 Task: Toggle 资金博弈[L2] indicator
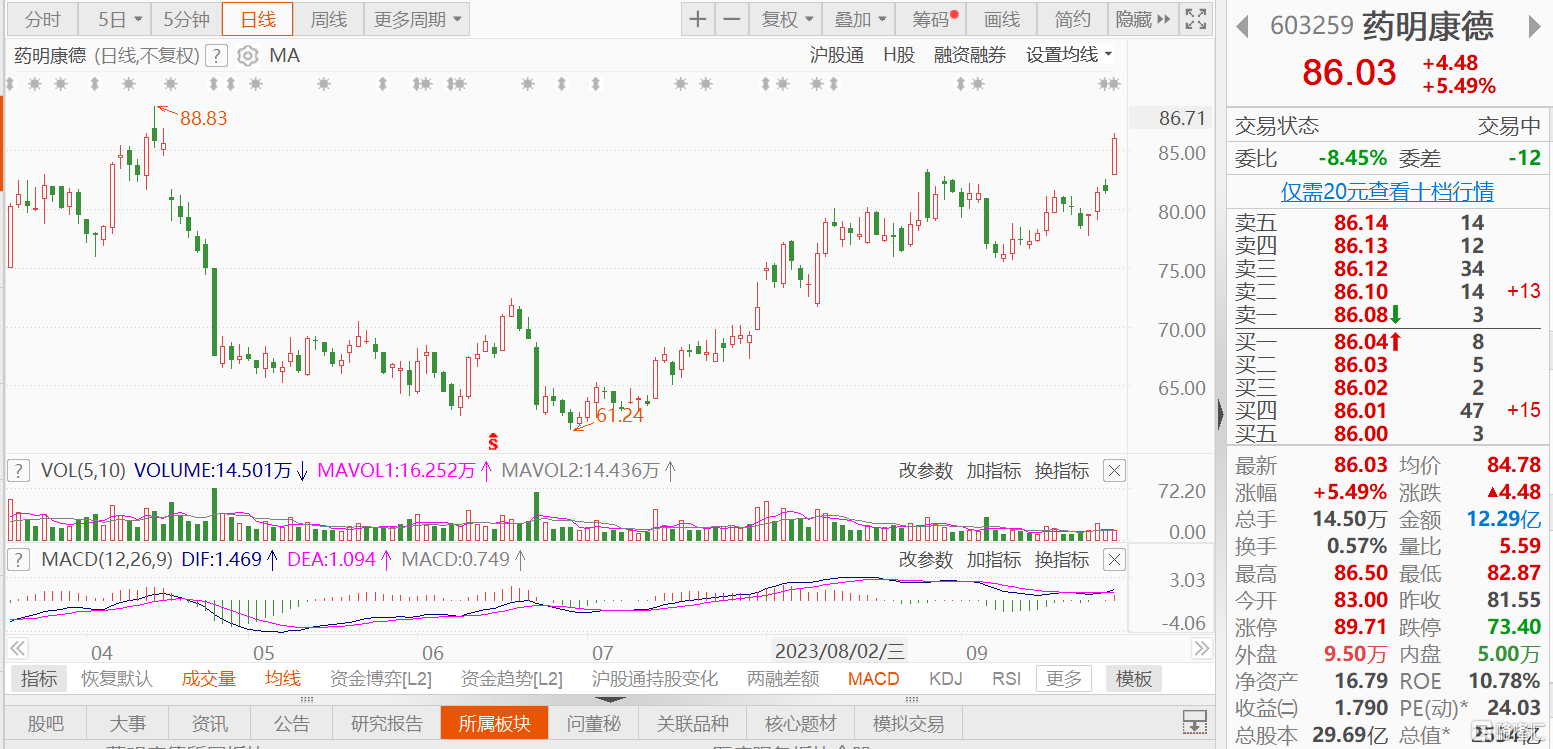(381, 679)
